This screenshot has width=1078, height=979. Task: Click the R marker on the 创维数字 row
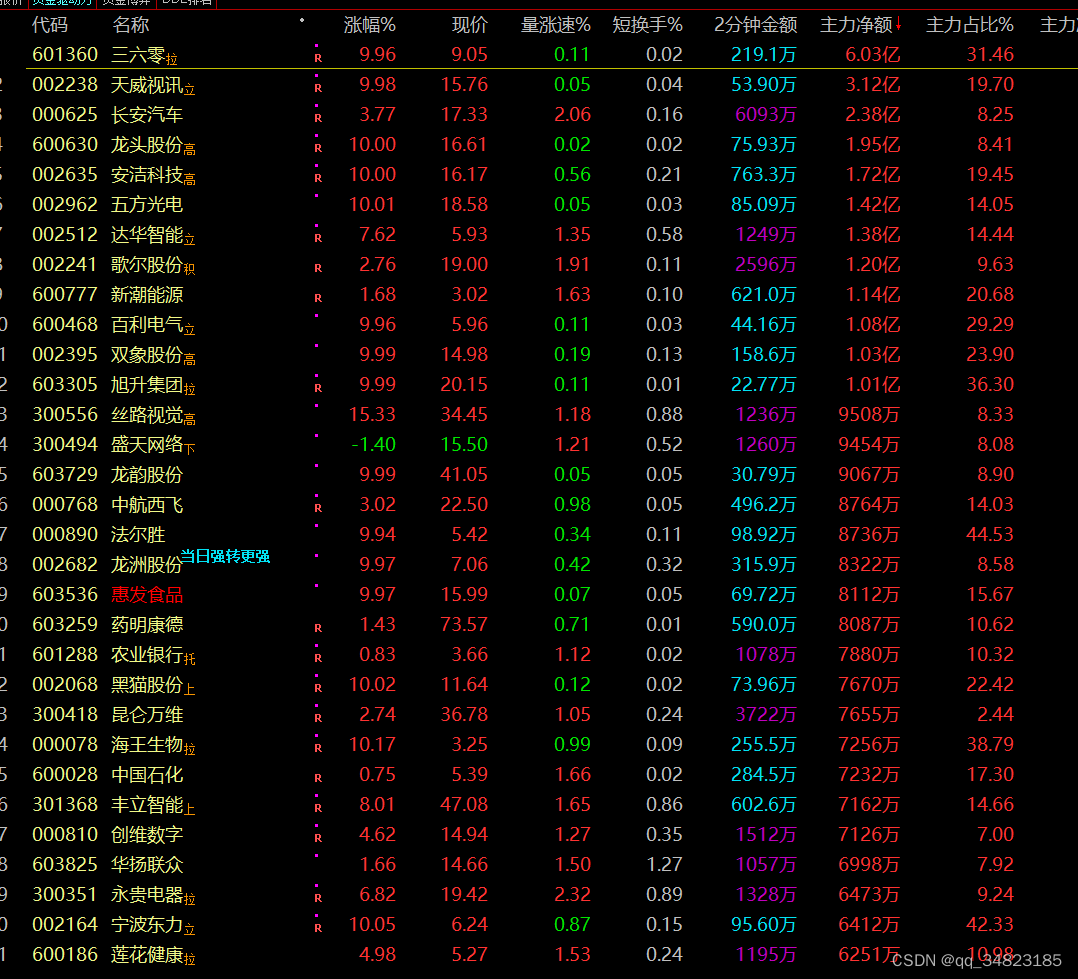pos(318,838)
